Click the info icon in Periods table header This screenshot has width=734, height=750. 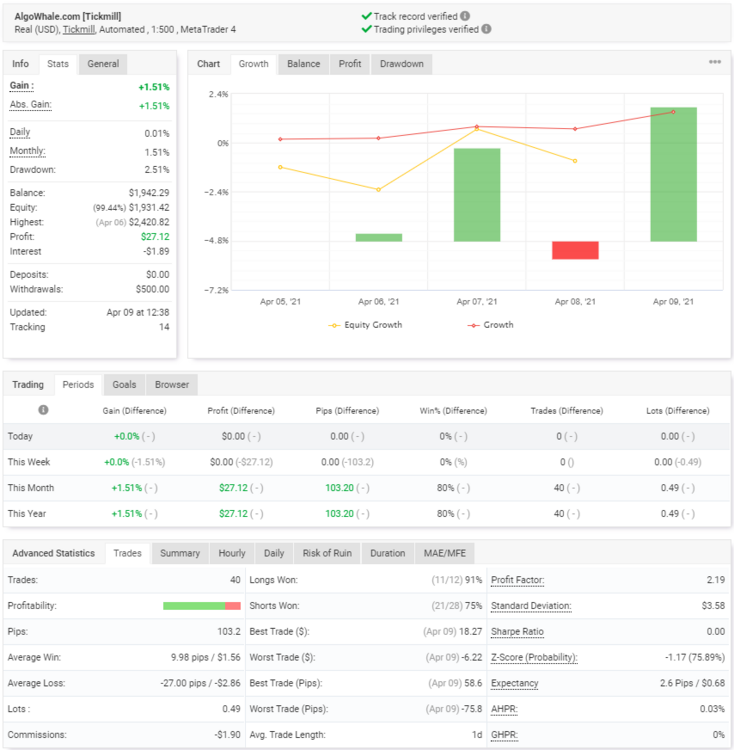(x=43, y=410)
